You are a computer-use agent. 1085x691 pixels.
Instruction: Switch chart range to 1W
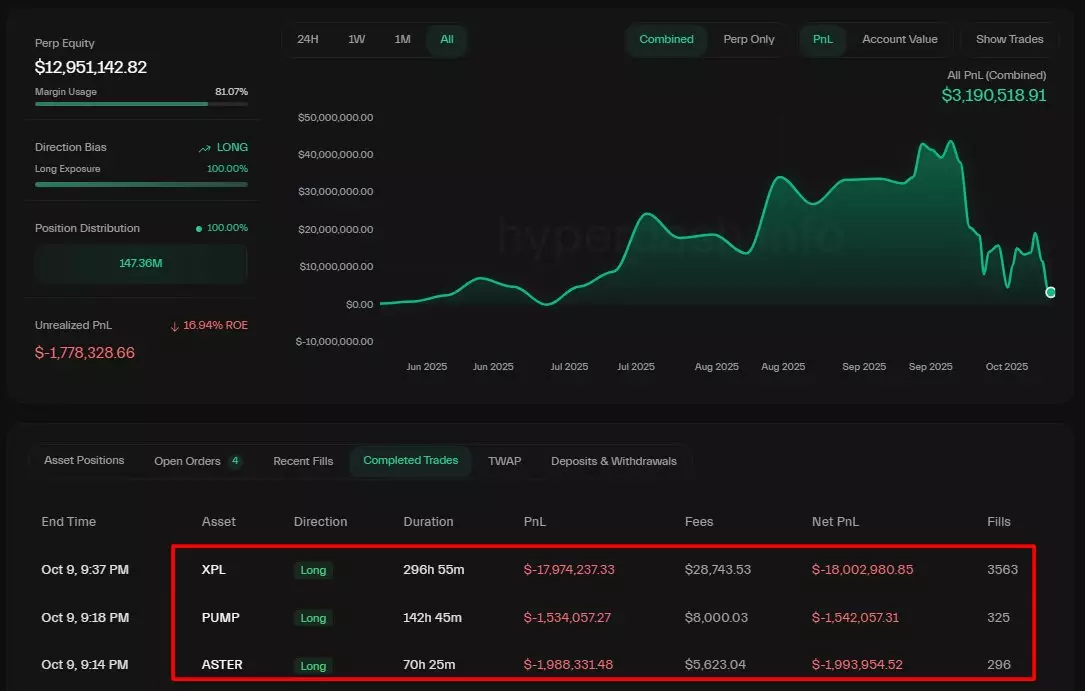coord(356,39)
